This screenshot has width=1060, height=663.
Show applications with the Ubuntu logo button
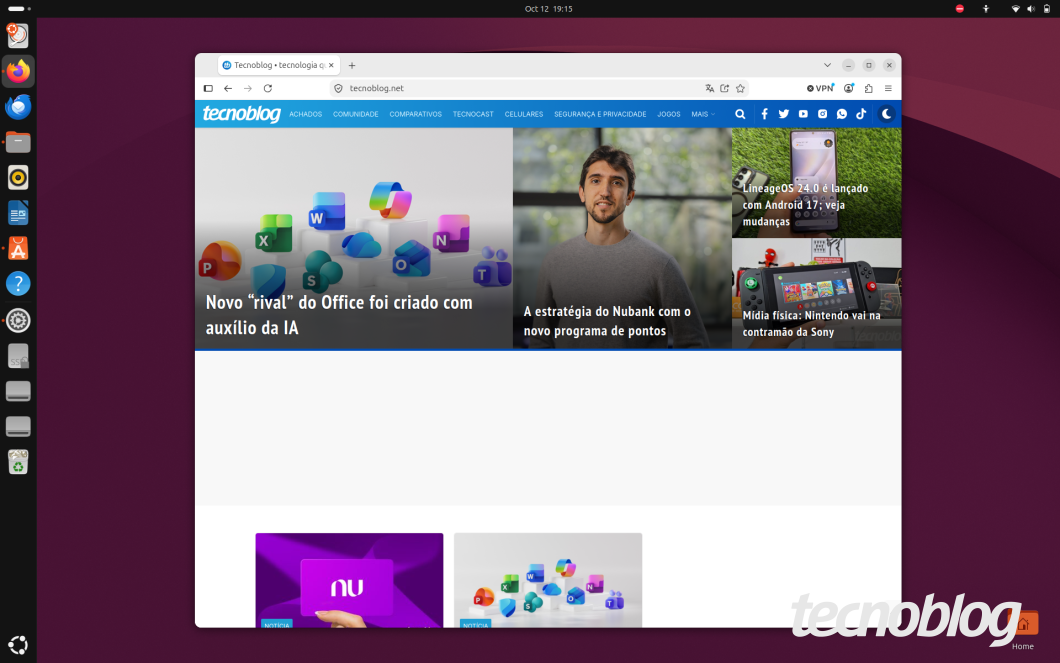[x=18, y=645]
